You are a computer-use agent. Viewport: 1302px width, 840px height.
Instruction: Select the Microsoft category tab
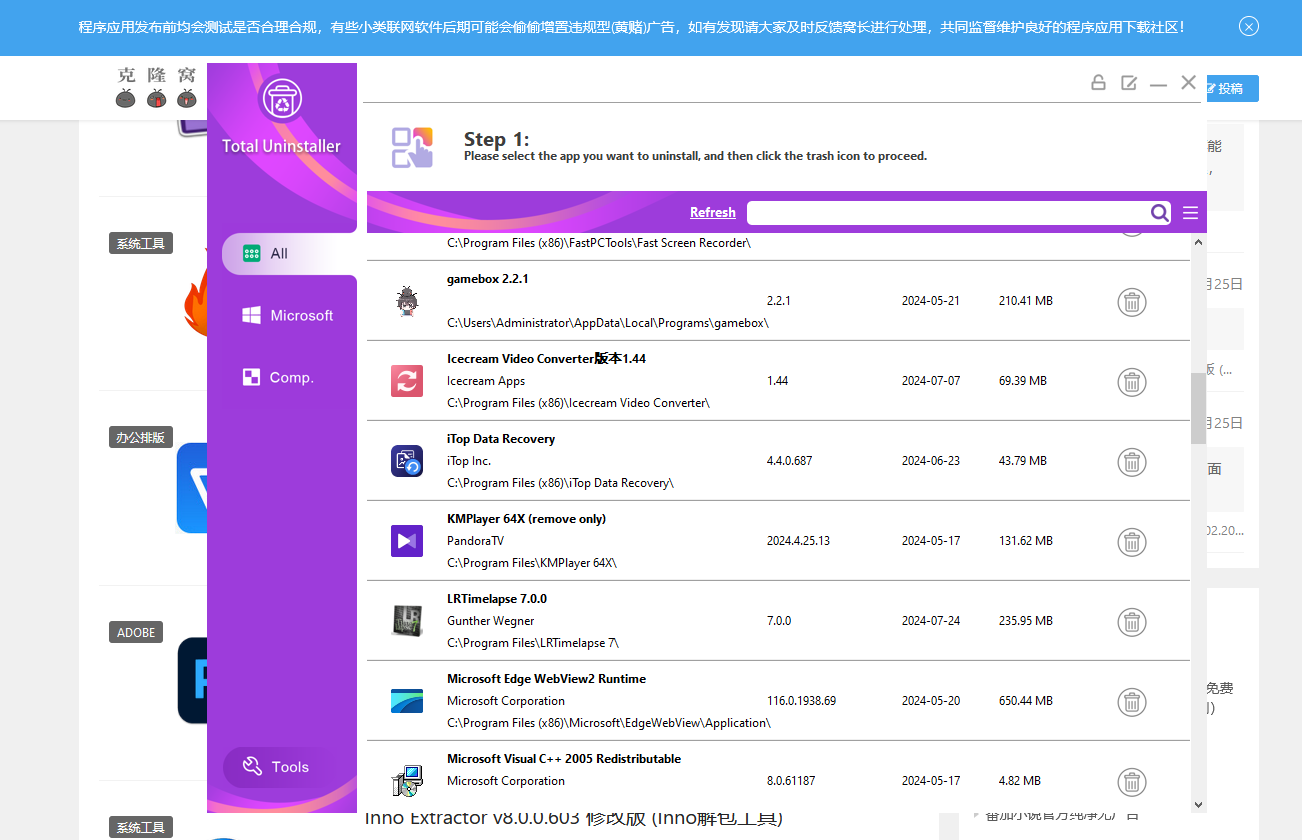[289, 316]
